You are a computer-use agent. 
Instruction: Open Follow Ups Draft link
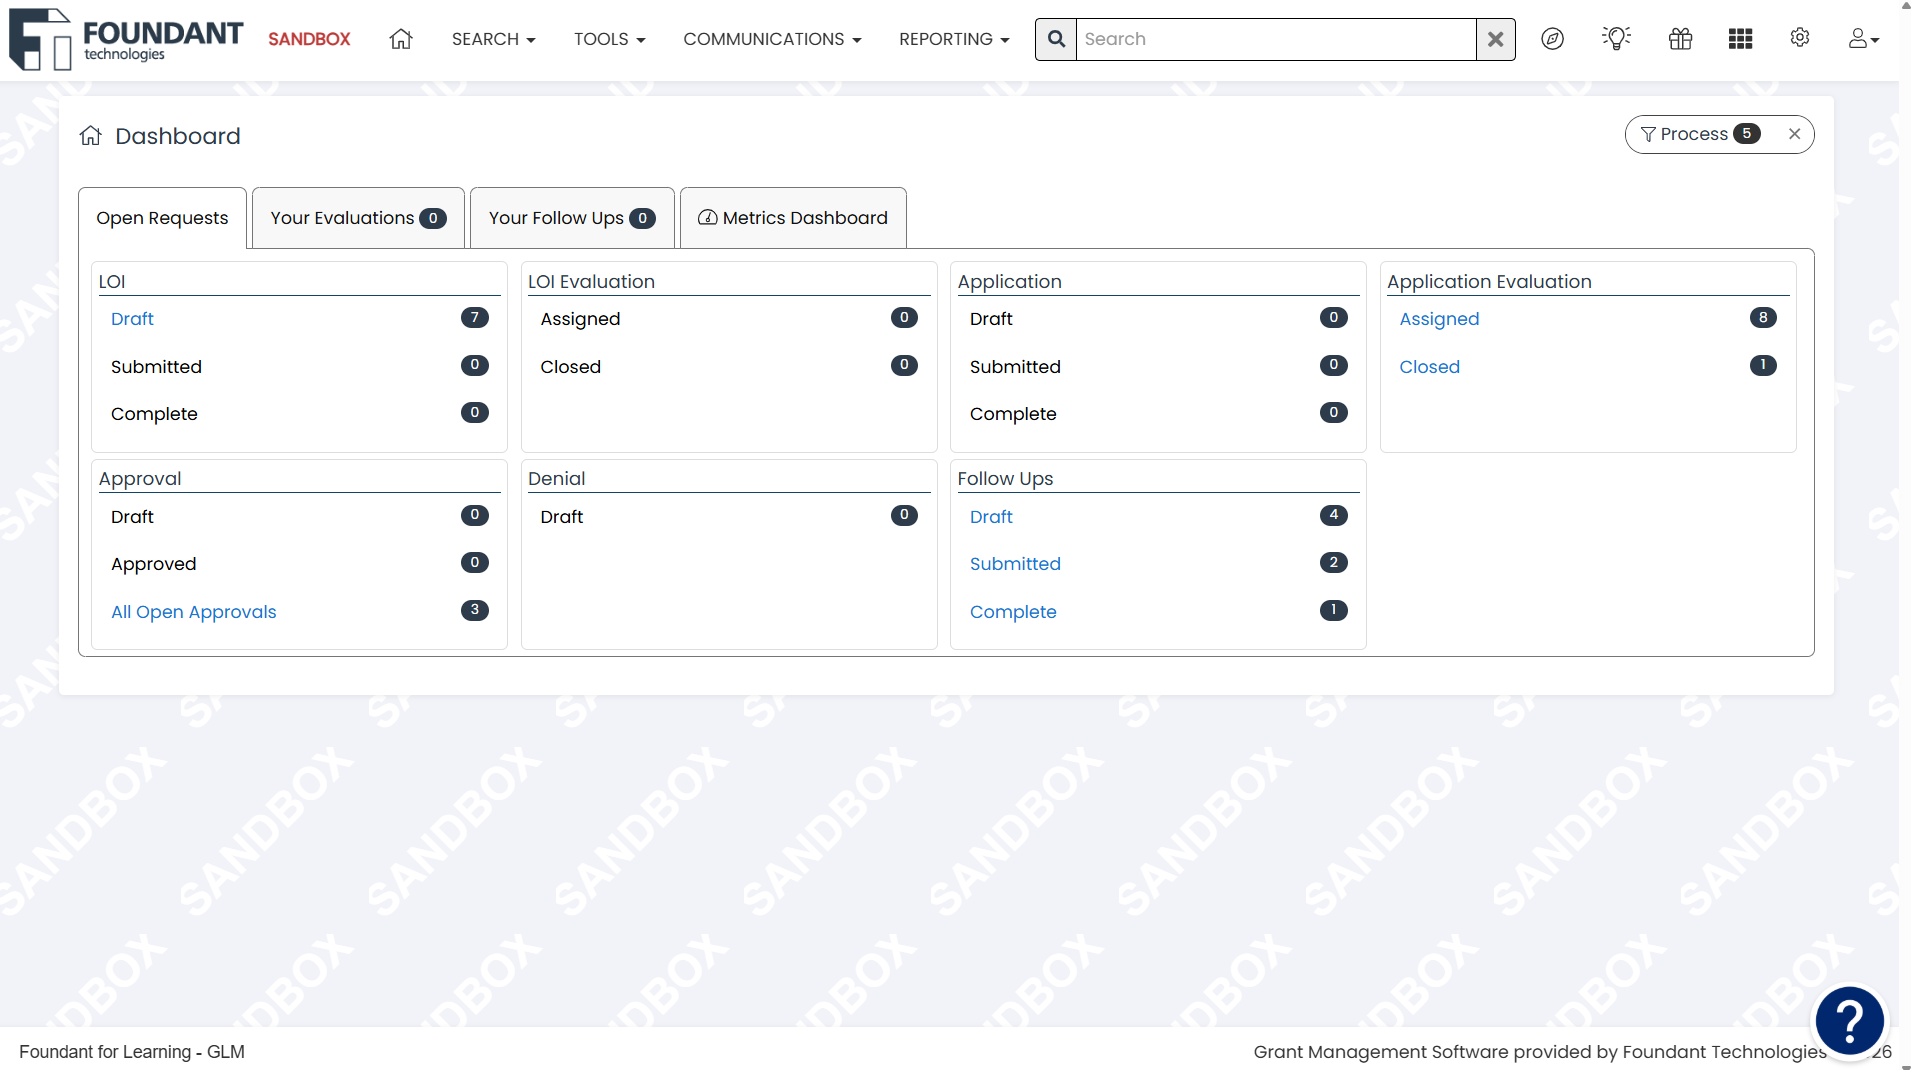(x=991, y=517)
